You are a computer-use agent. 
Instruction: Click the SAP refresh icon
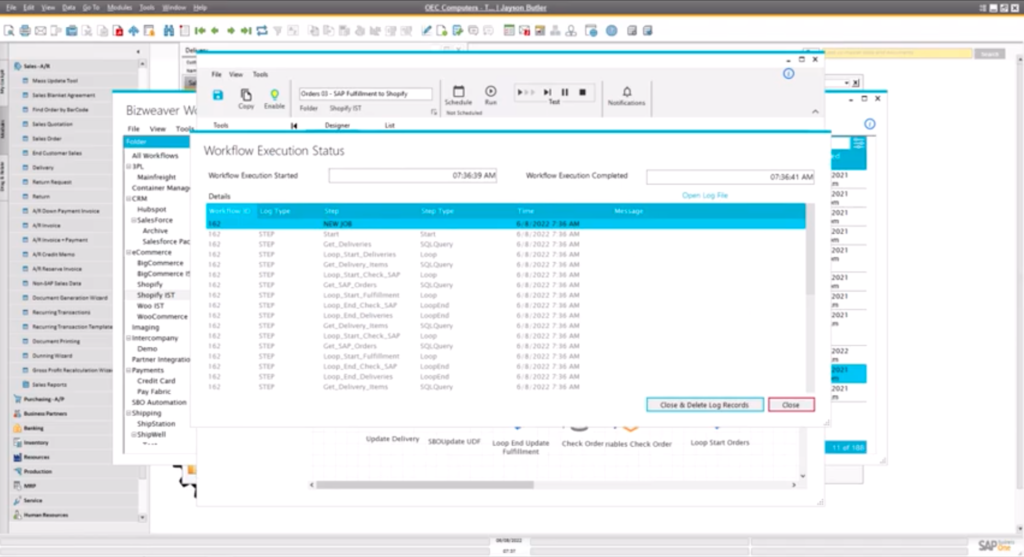[262, 31]
